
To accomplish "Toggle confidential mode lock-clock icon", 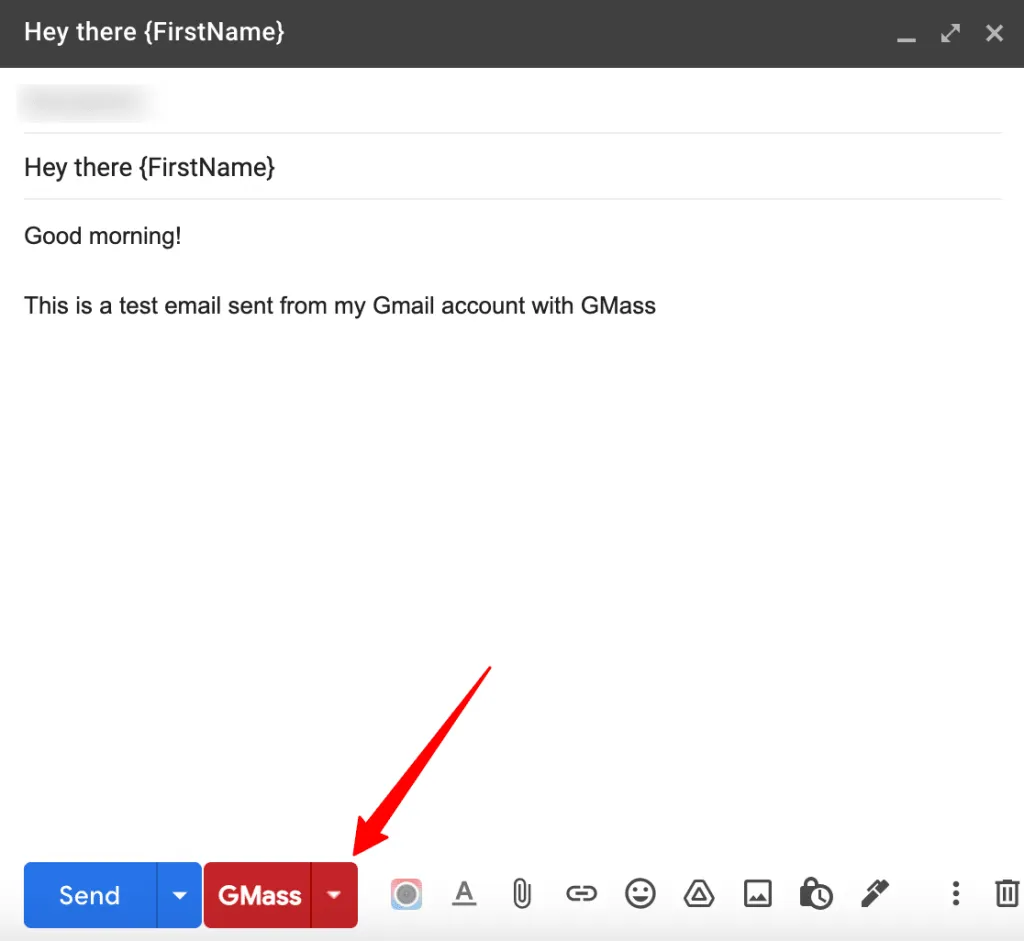I will [x=816, y=893].
